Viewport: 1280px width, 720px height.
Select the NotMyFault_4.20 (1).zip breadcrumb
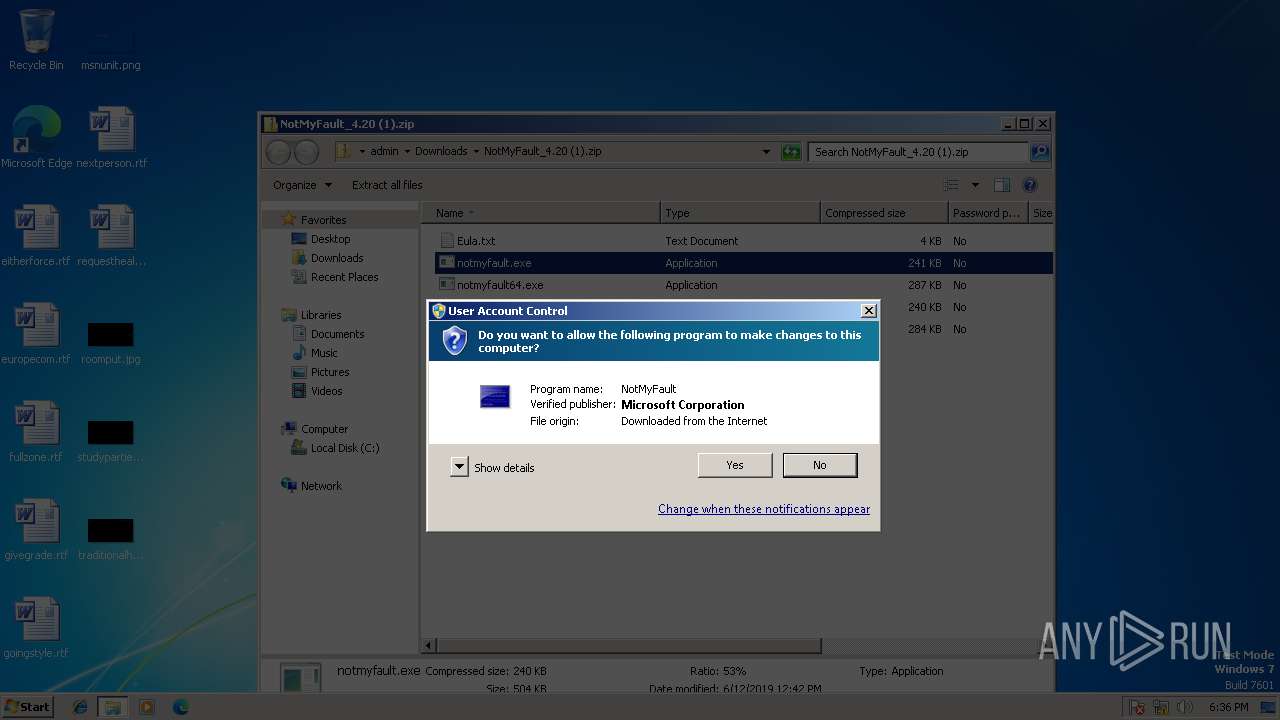pos(543,152)
